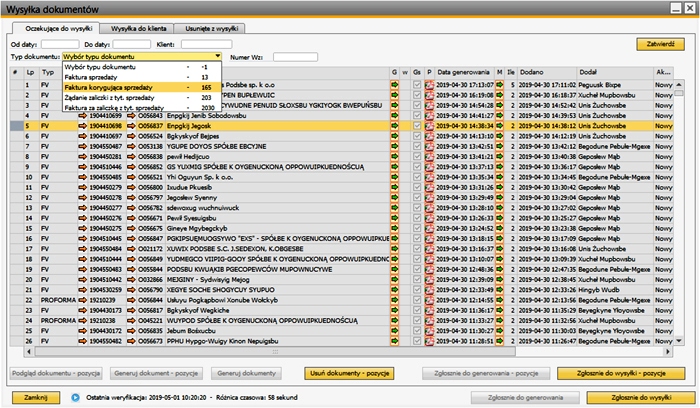Screen dimensions: 700x408
Task: Choose 'Faktura sprzedaży' document type
Action: (x=142, y=77)
